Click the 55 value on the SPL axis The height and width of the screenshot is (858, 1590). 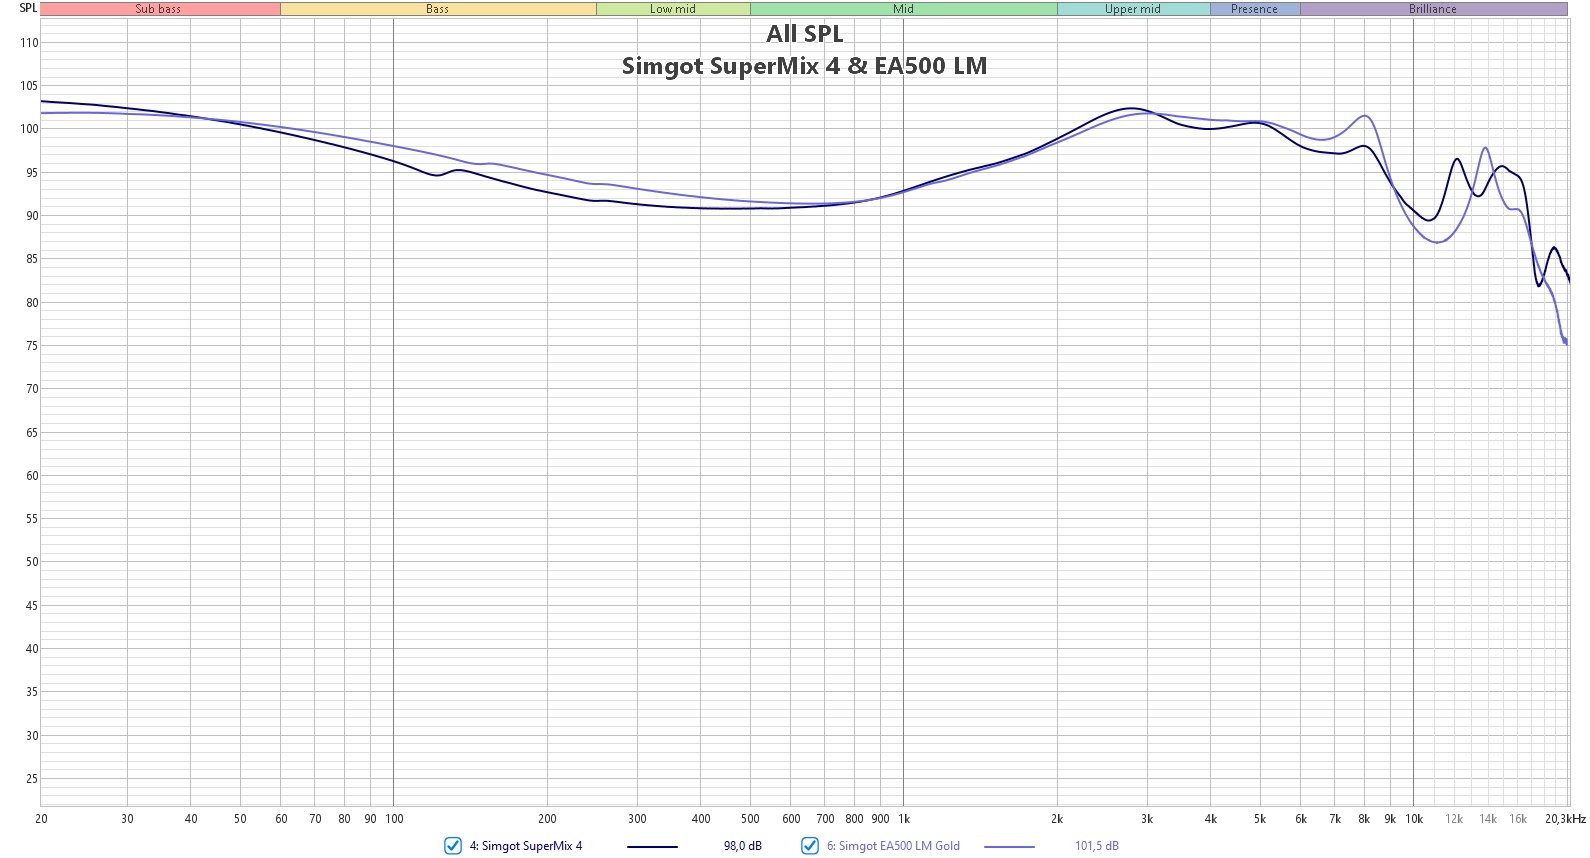coord(32,519)
